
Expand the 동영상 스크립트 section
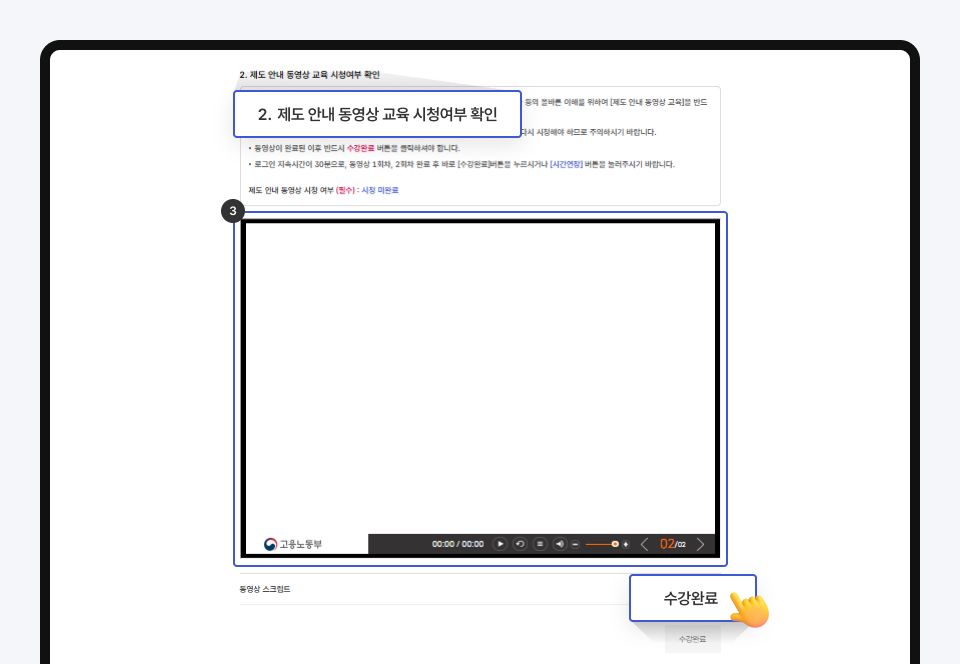(265, 589)
